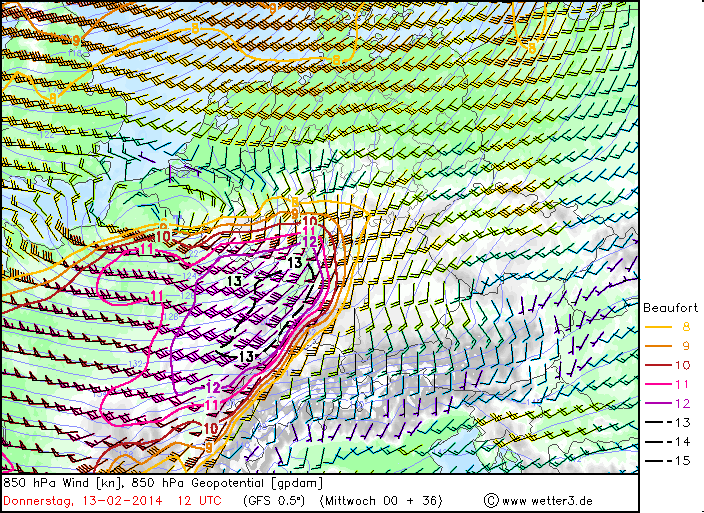Click the orange Beaufort 9 legend line

pyautogui.click(x=658, y=346)
